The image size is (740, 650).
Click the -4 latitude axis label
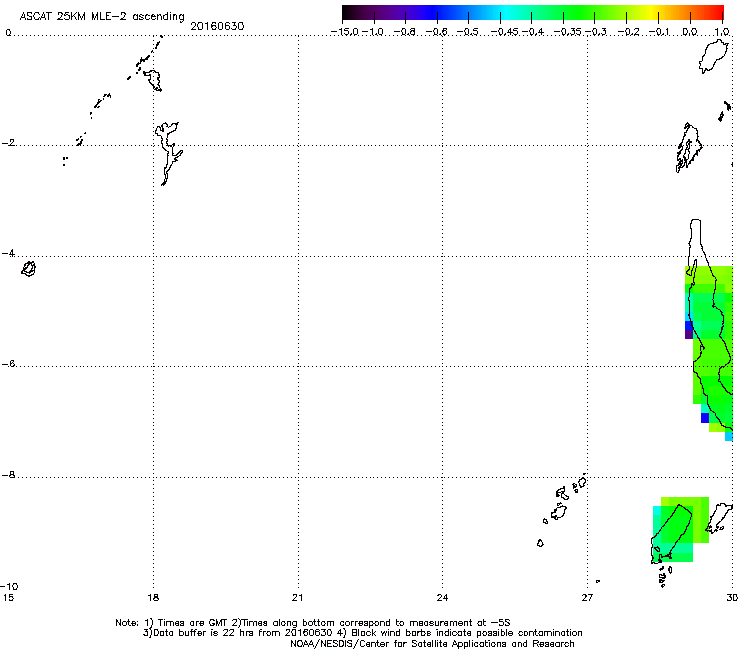pyautogui.click(x=8, y=253)
